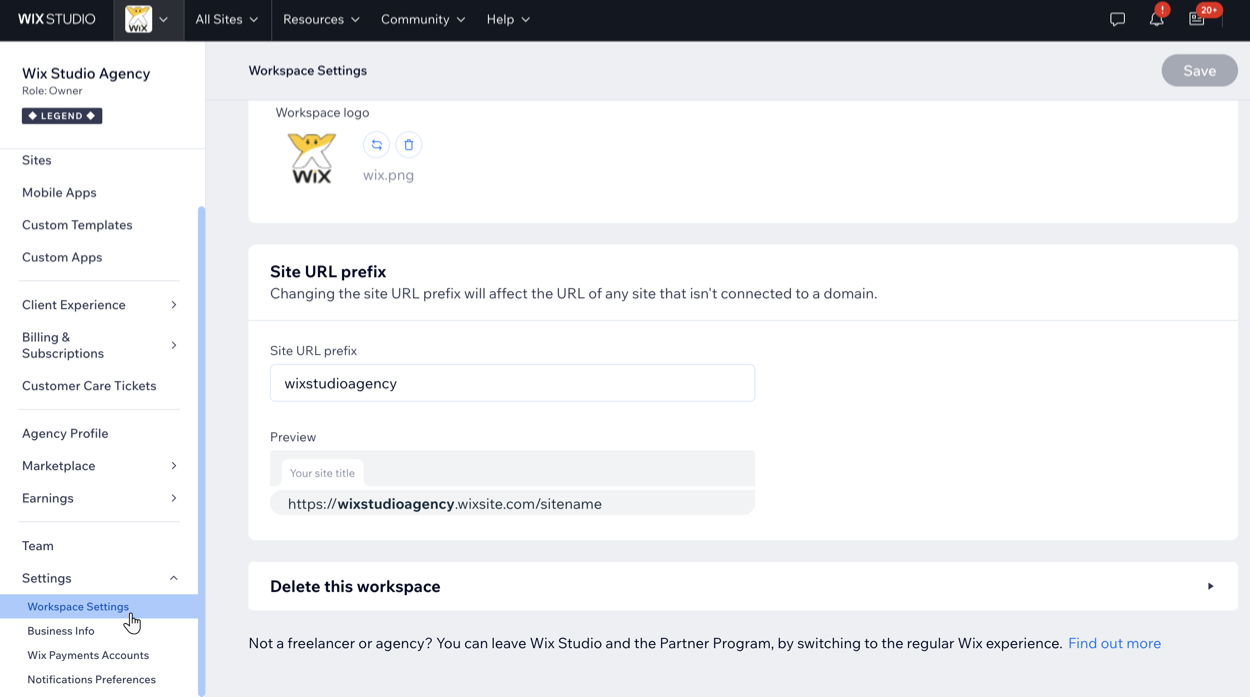Click the sidebar scrollbar

pyautogui.click(x=202, y=450)
